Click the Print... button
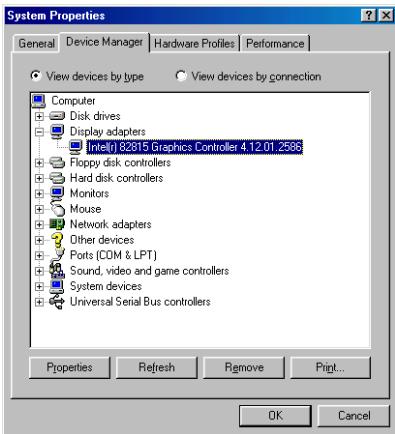The width and height of the screenshot is (395, 434). 330,367
